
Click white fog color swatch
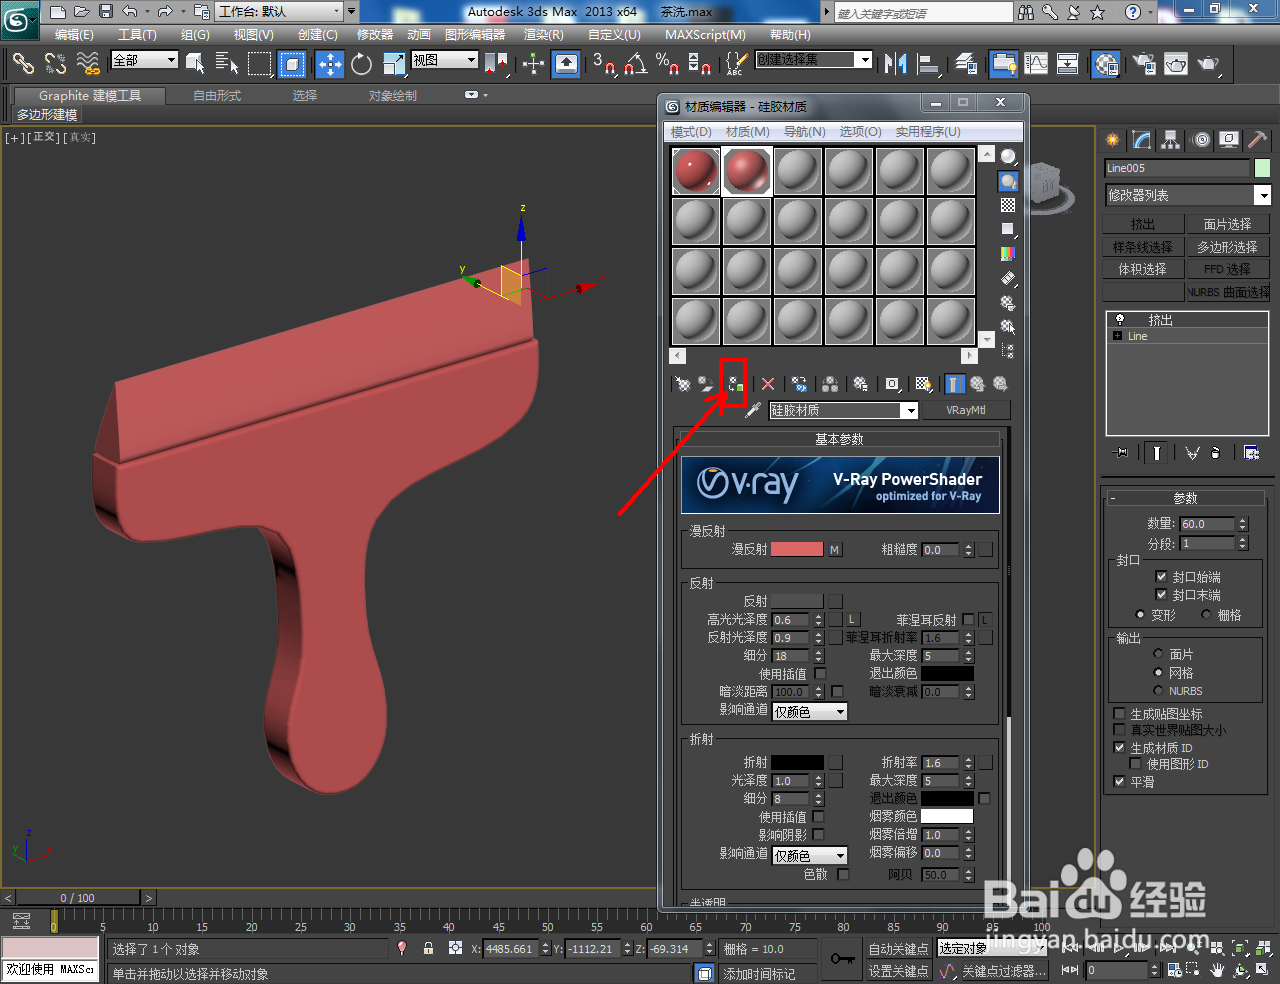pyautogui.click(x=947, y=817)
